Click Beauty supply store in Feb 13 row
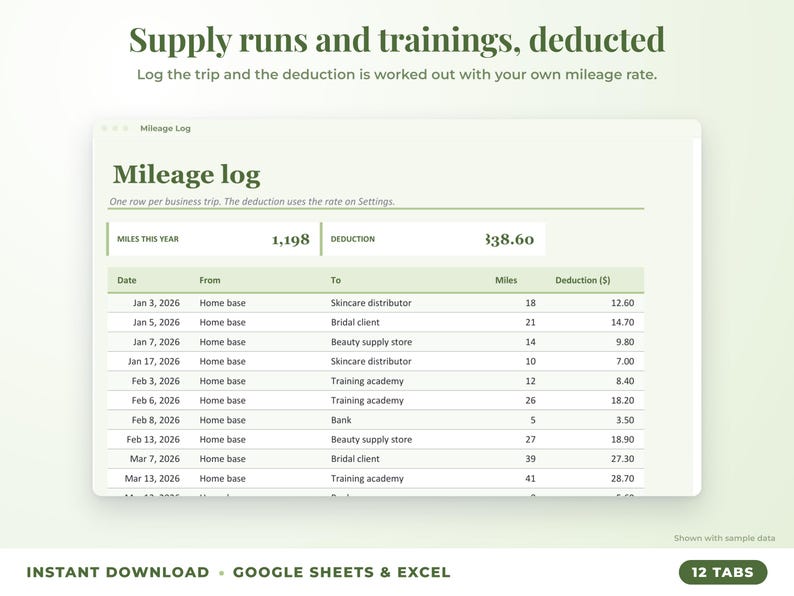Screen dimensions: 794x596 coord(371,439)
